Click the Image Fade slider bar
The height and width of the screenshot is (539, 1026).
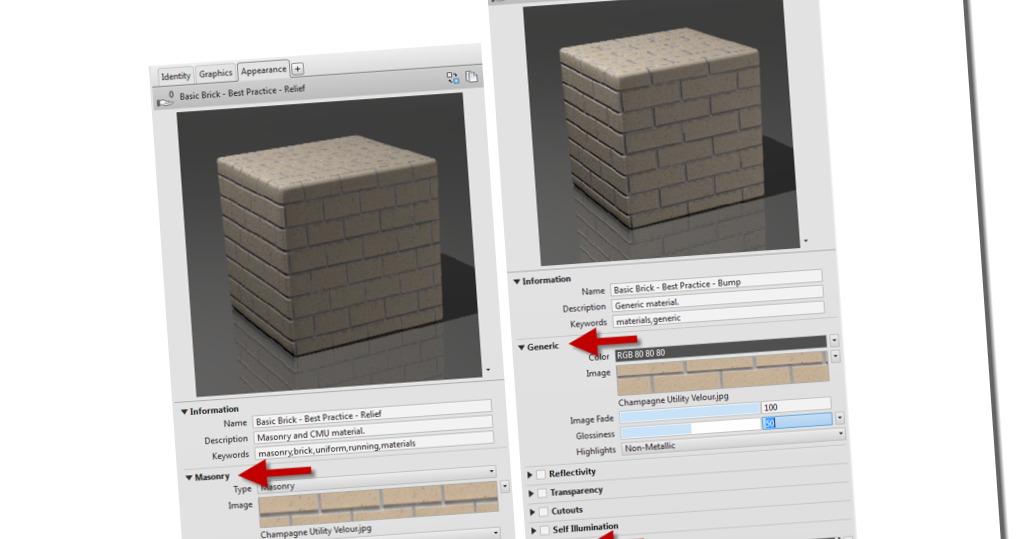click(690, 412)
